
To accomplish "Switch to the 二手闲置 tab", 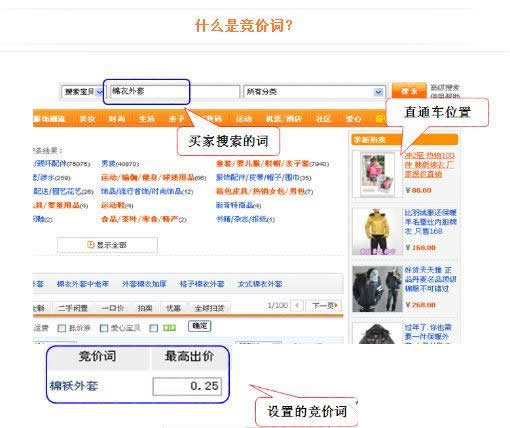I will [x=73, y=308].
